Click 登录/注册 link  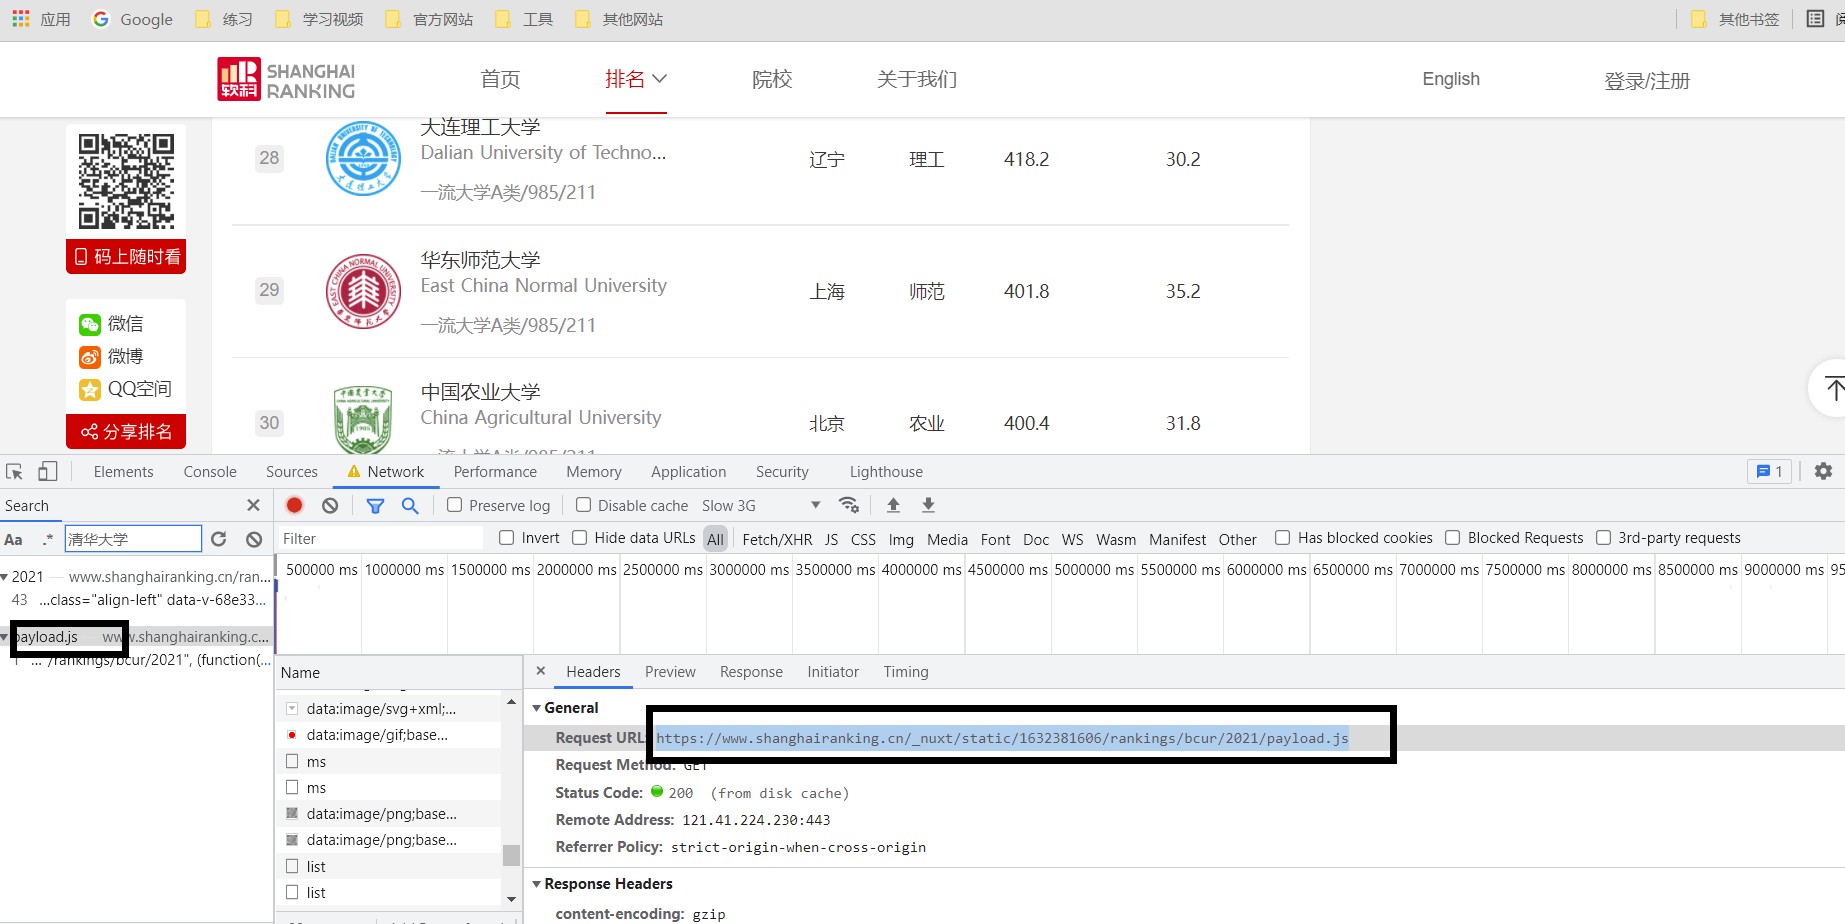point(1647,81)
